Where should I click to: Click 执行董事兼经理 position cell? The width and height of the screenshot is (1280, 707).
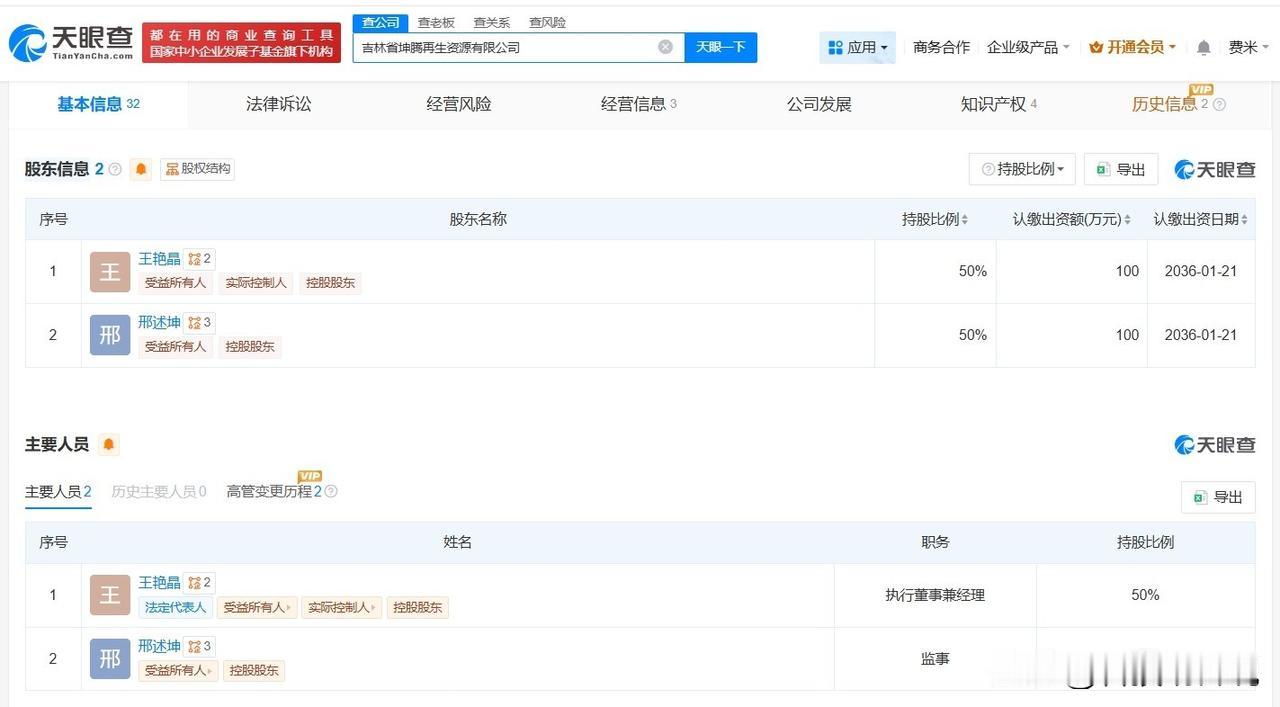(935, 595)
